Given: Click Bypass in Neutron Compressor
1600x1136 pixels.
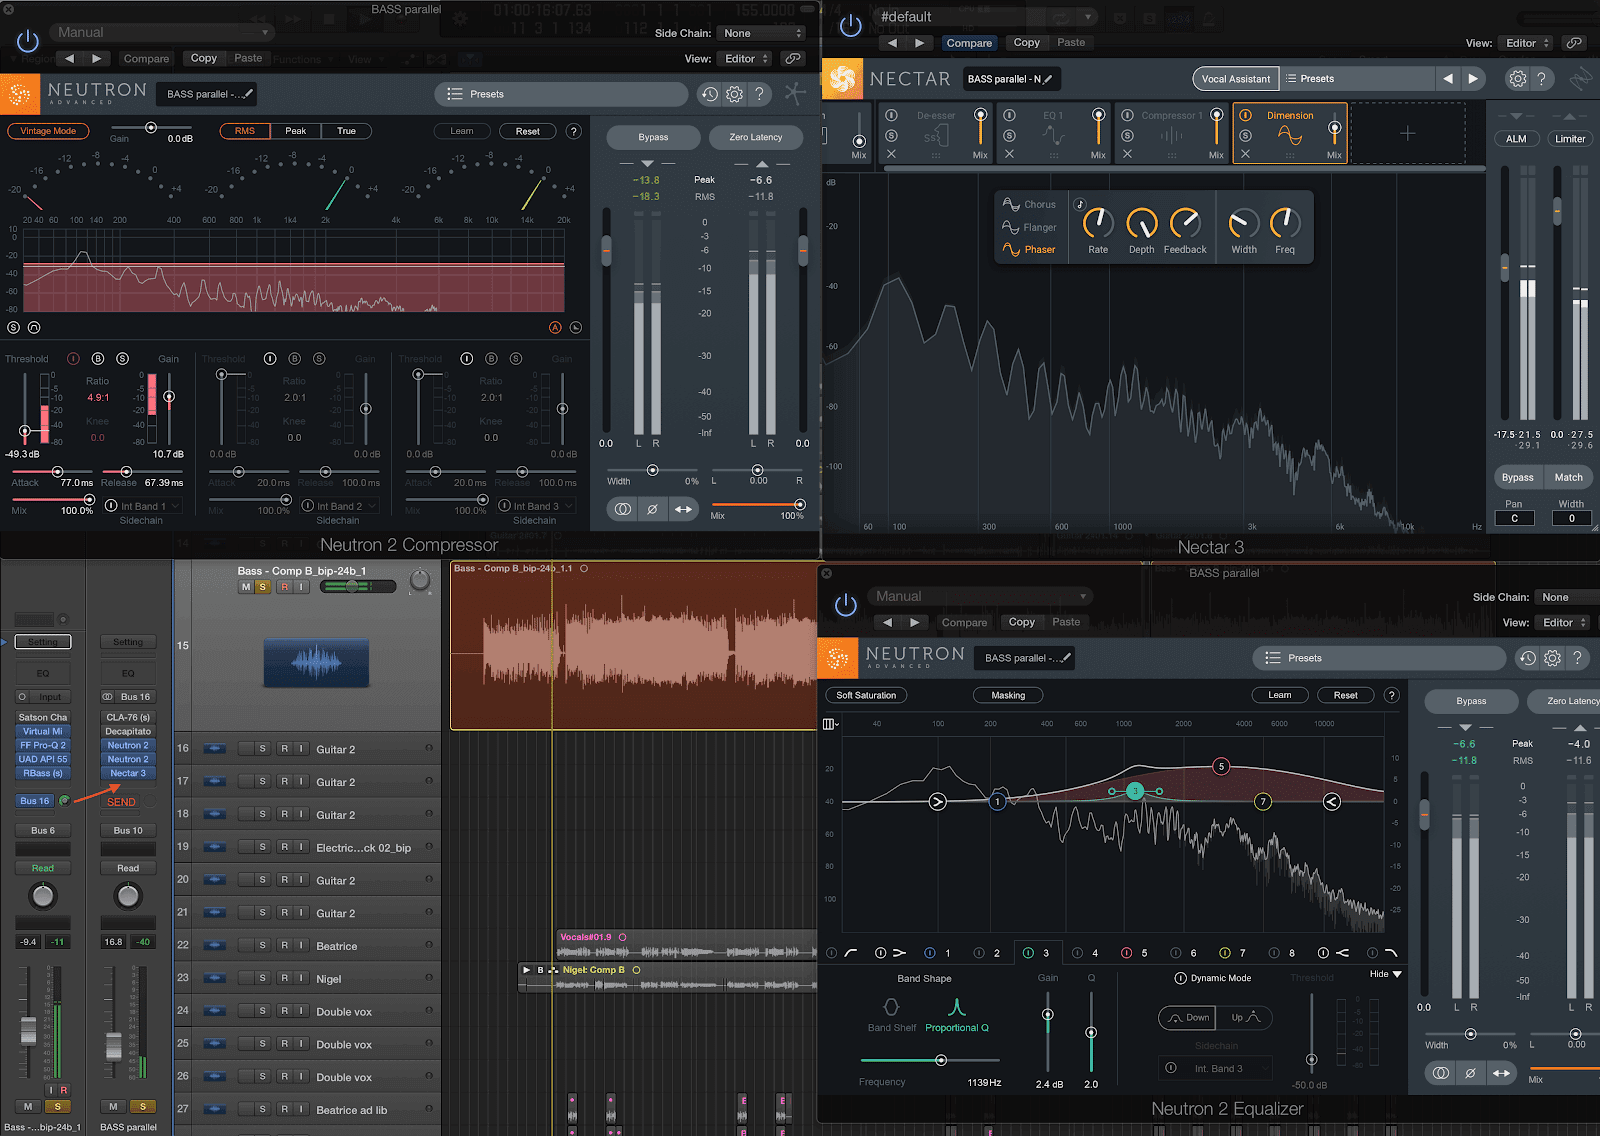Looking at the screenshot, I should [x=653, y=137].
